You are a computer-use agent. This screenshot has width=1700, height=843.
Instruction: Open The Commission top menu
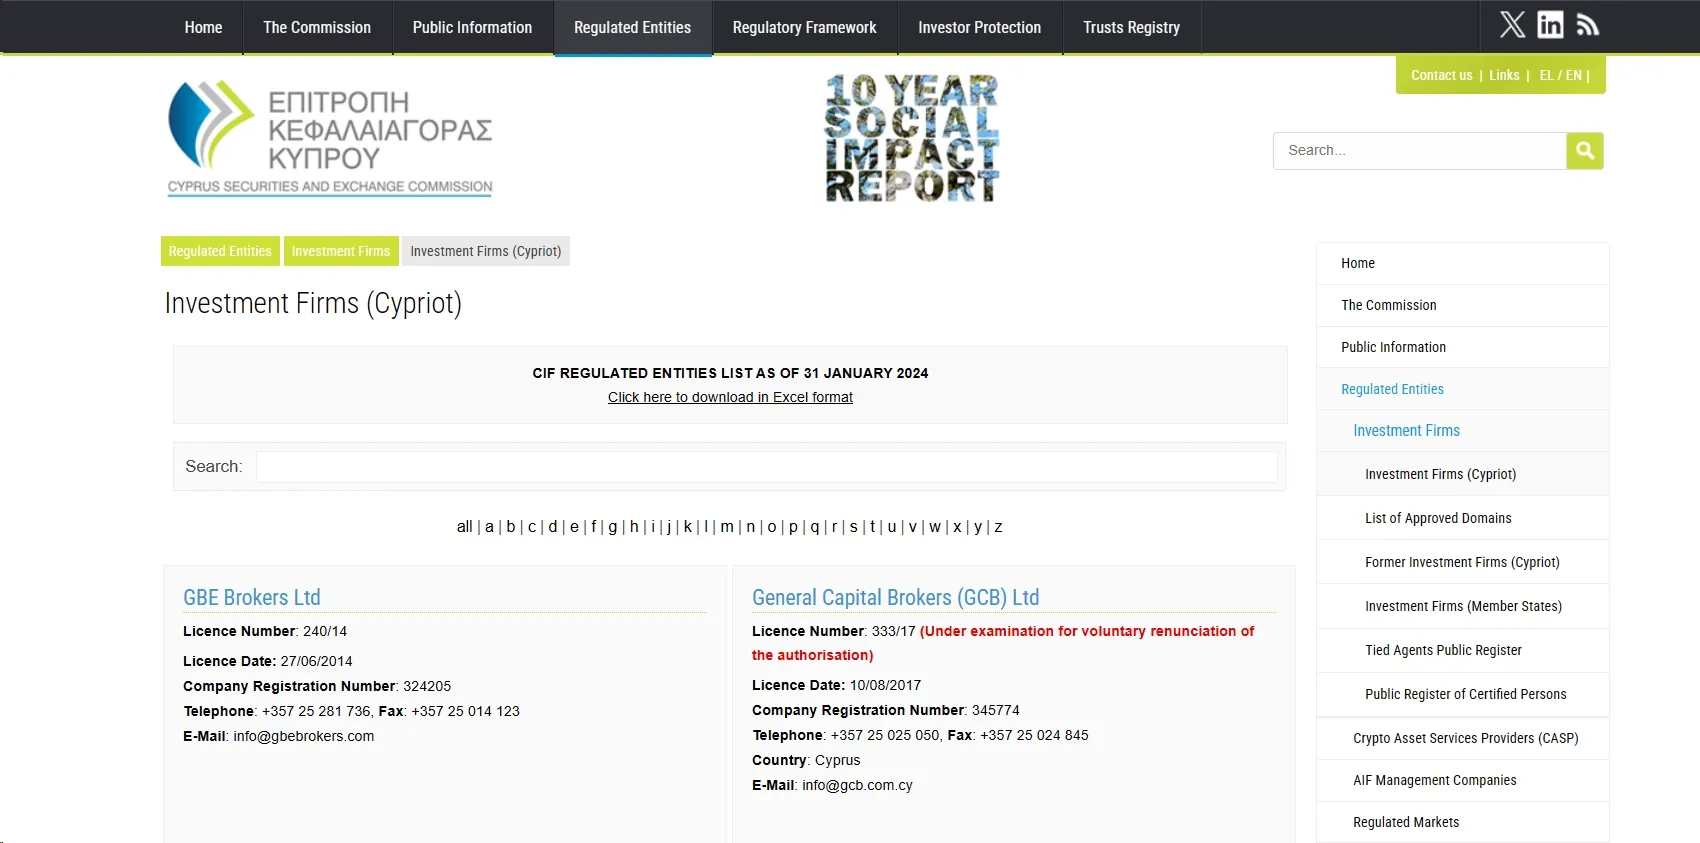click(317, 27)
